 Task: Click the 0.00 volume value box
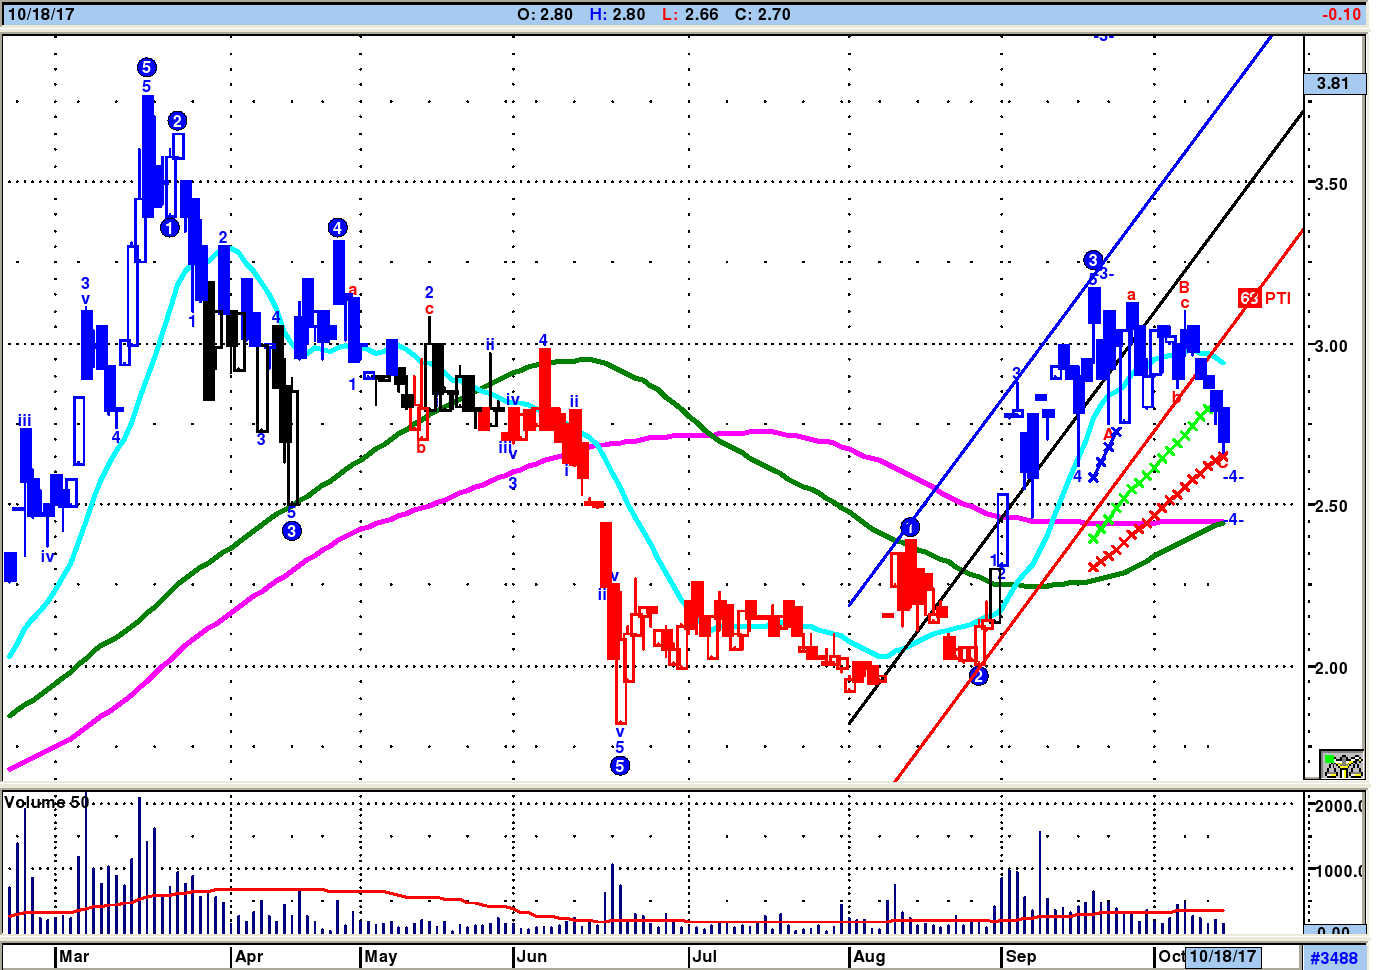(x=1334, y=931)
